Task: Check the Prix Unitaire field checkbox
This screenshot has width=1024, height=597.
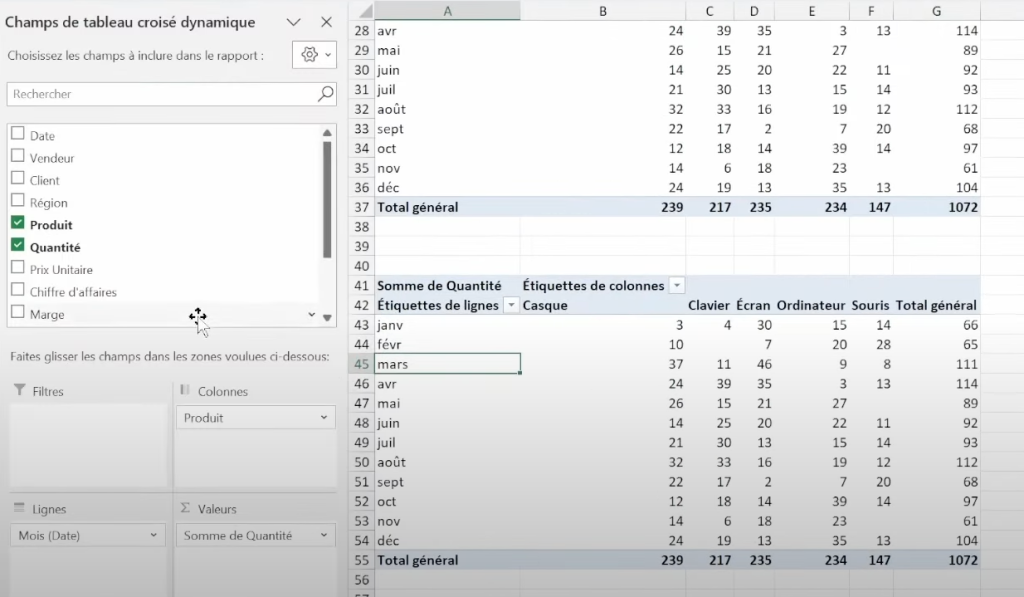Action: pos(18,268)
